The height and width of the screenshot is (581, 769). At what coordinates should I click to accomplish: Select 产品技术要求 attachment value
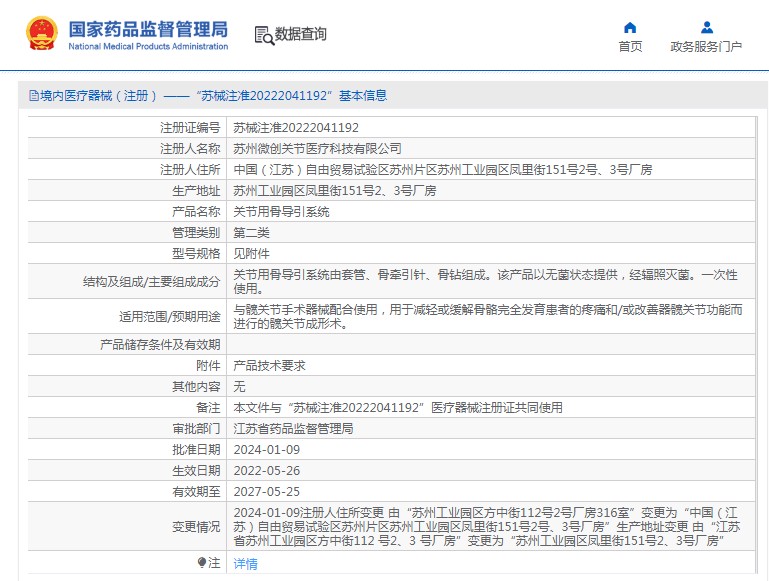pyautogui.click(x=269, y=366)
